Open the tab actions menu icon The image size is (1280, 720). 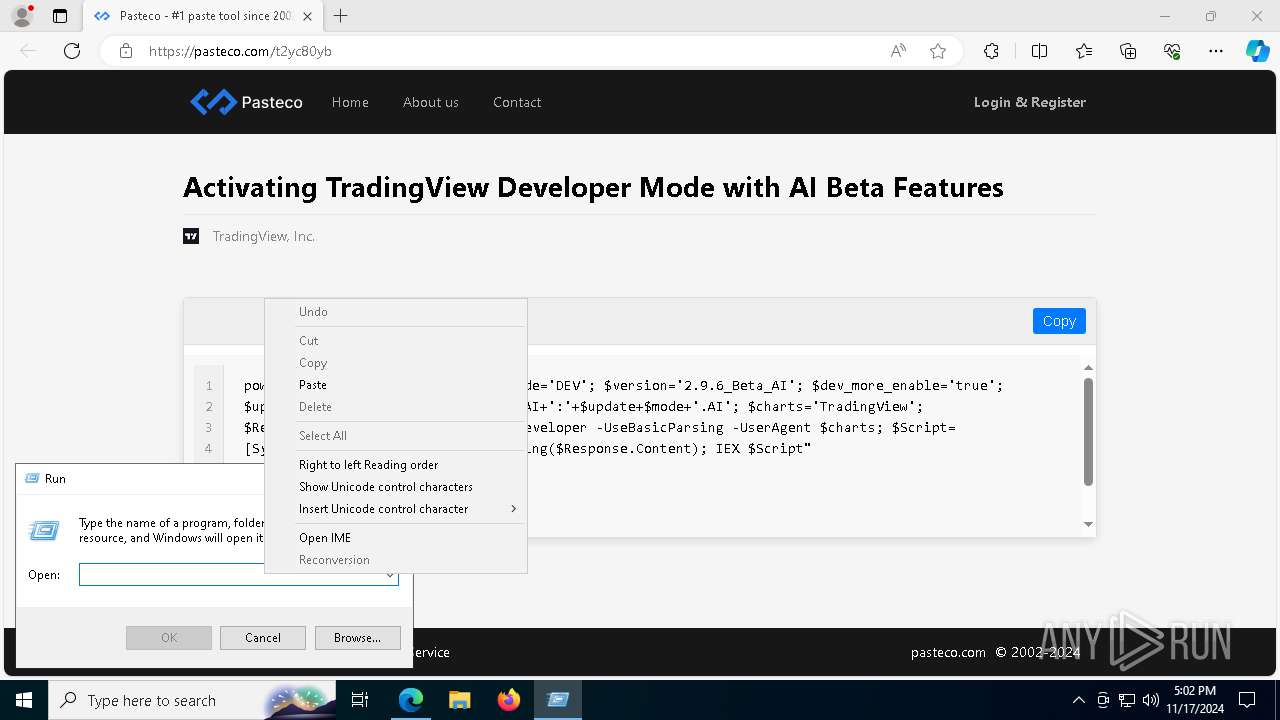(x=60, y=16)
